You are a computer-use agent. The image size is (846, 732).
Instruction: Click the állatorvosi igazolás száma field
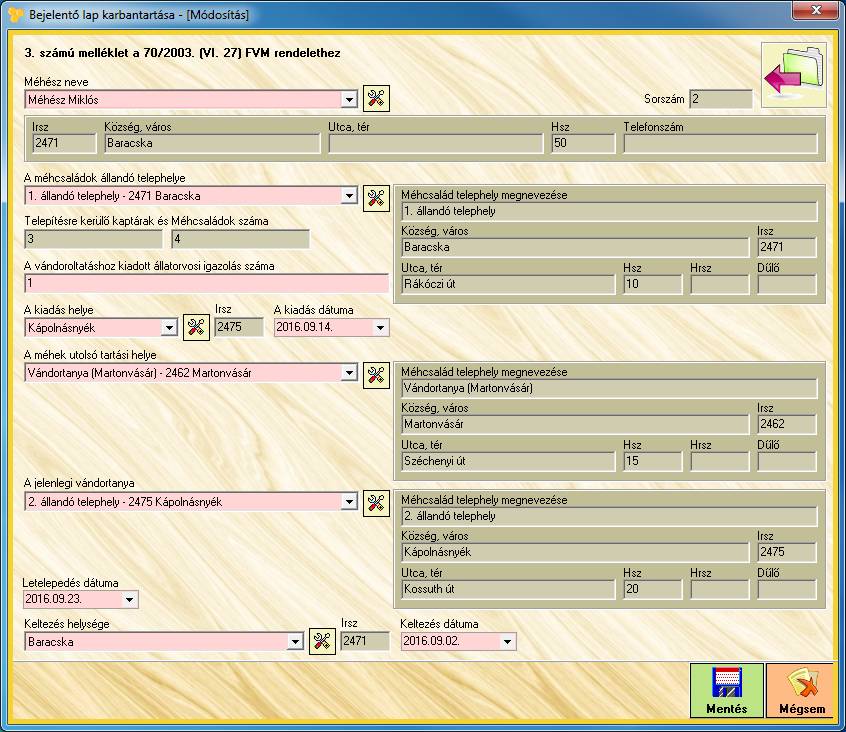tap(206, 284)
